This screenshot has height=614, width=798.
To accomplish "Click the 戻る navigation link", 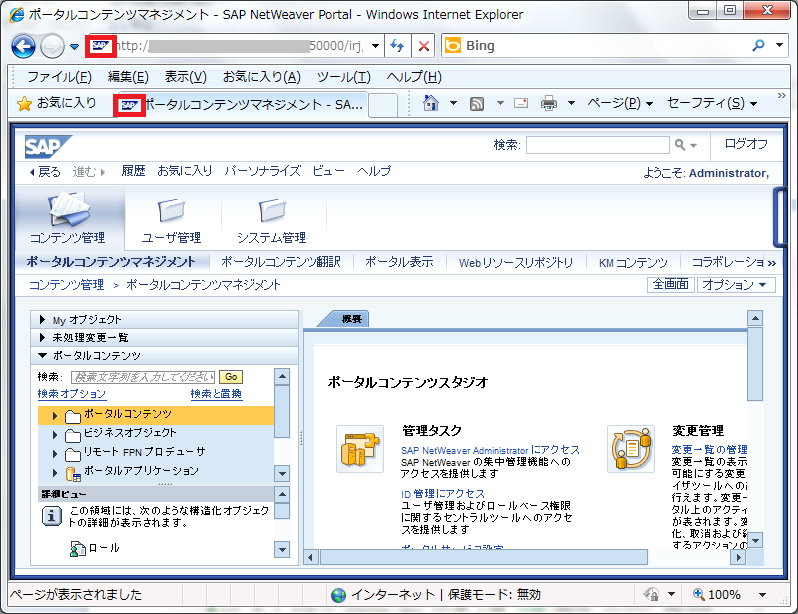I will [45, 172].
